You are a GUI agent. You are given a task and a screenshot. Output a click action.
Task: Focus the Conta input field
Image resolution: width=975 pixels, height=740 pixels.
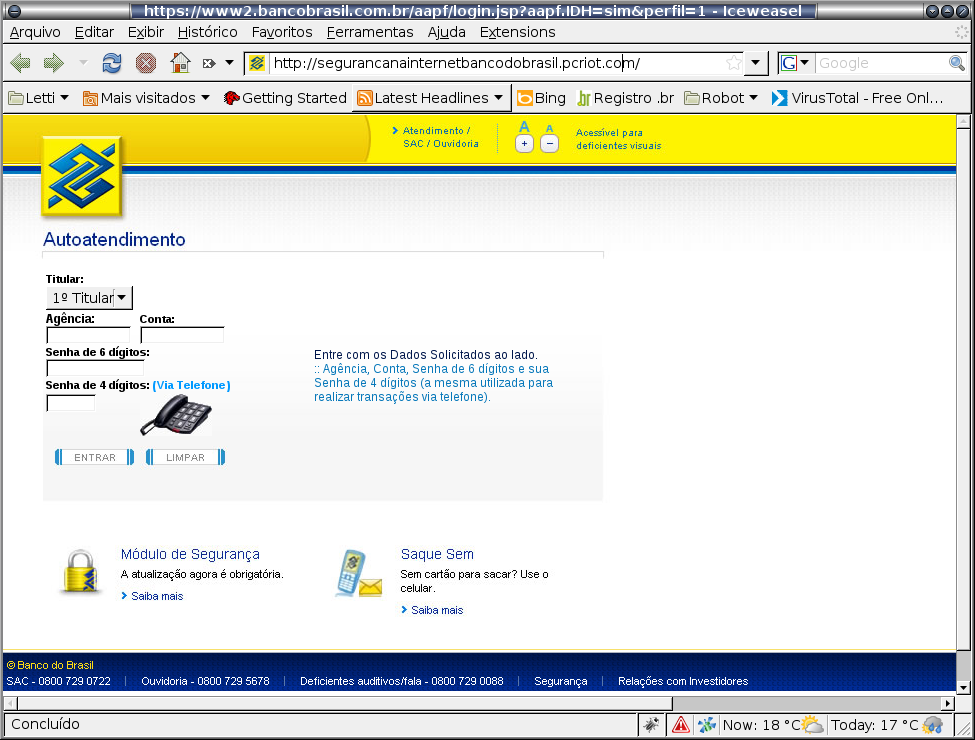182,335
